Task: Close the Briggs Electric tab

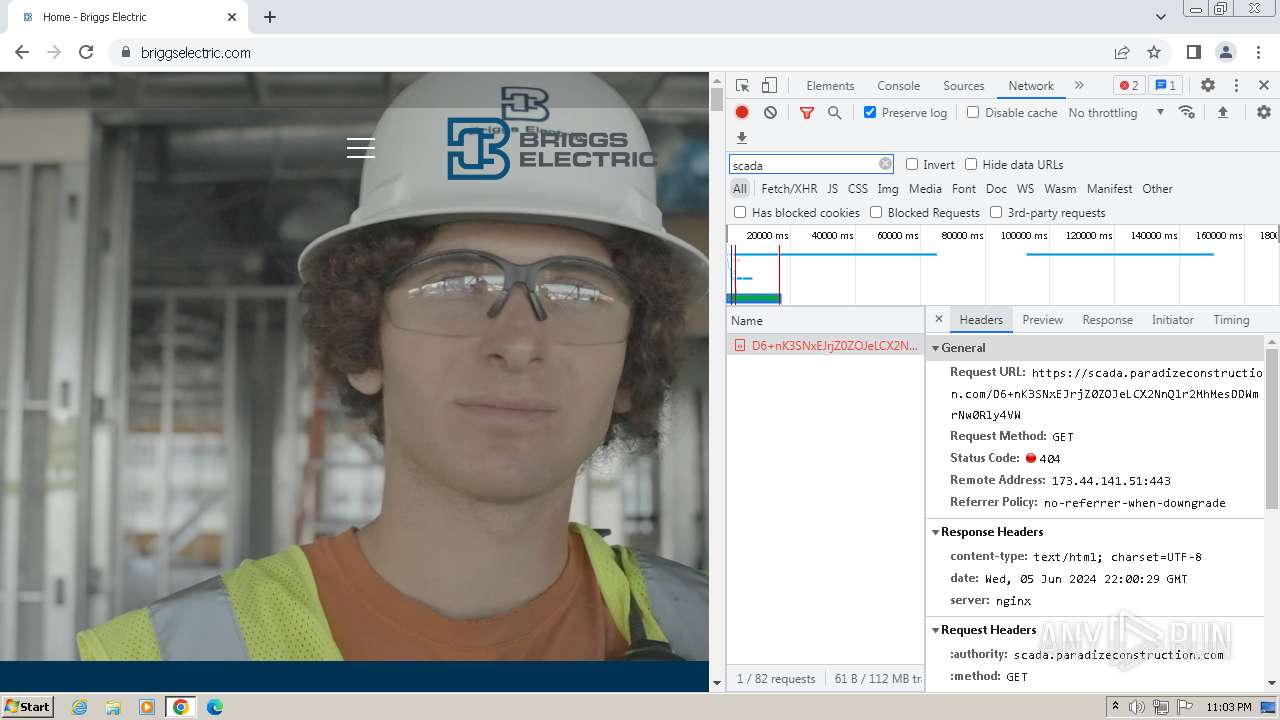Action: click(232, 17)
